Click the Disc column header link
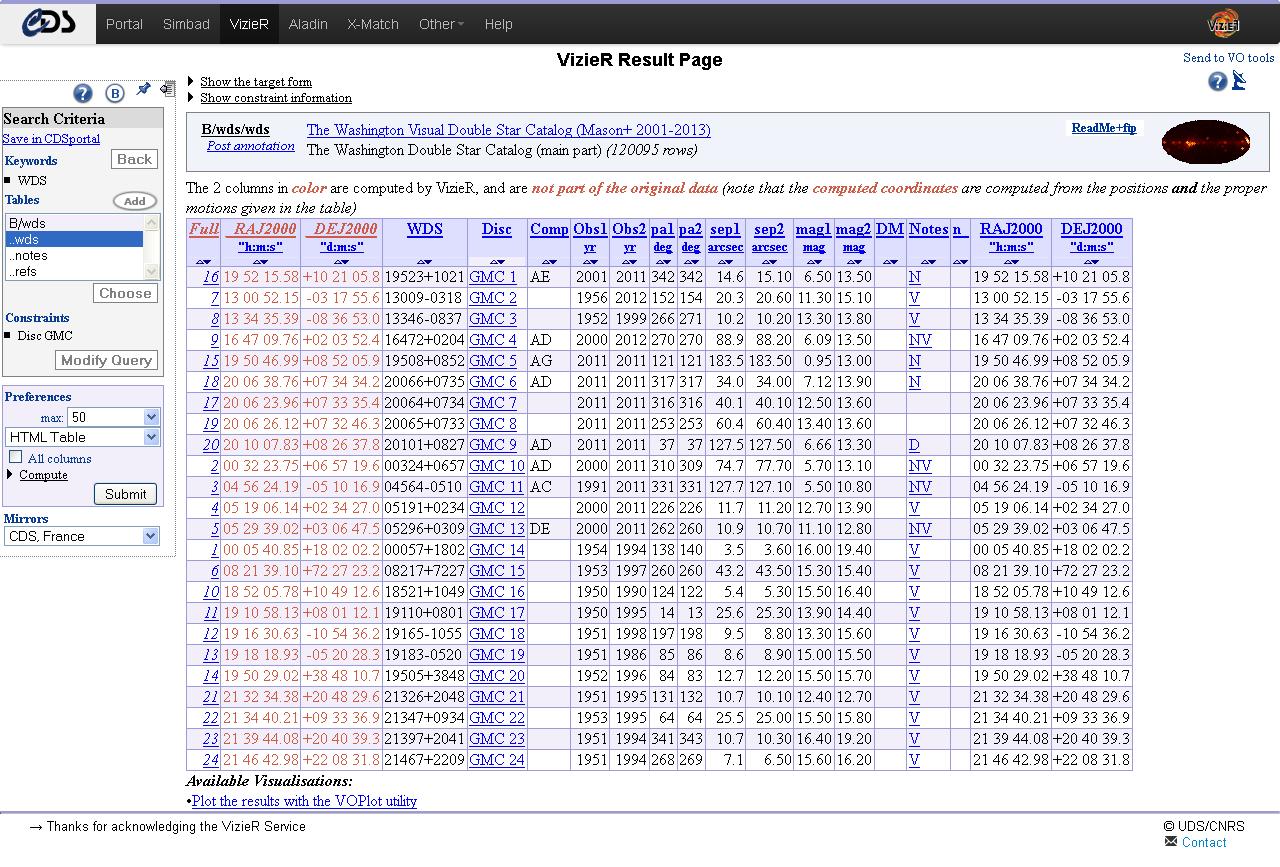Viewport: 1280px width, 867px height. [497, 229]
